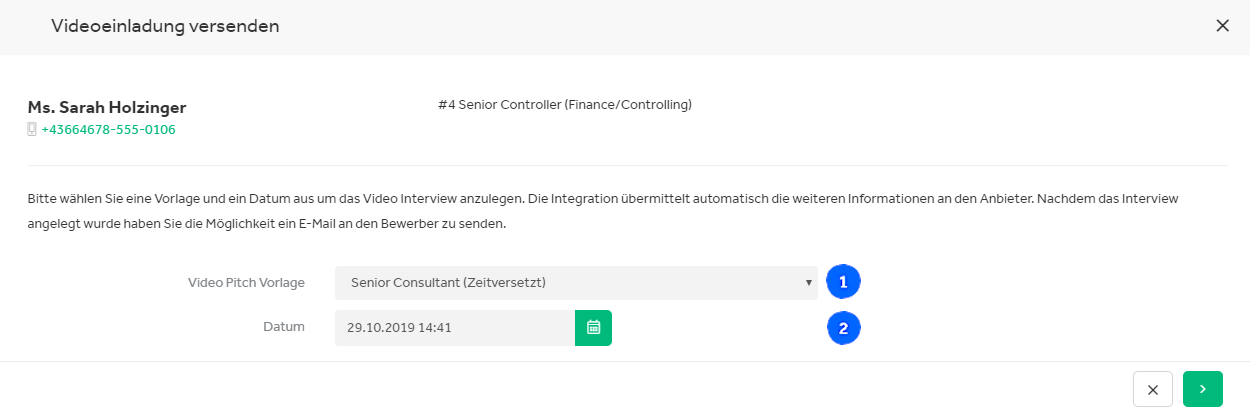Viewport: 1250px width, 417px height.
Task: Select the applicant name Ms. Sarah Holzinger
Action: [x=107, y=107]
